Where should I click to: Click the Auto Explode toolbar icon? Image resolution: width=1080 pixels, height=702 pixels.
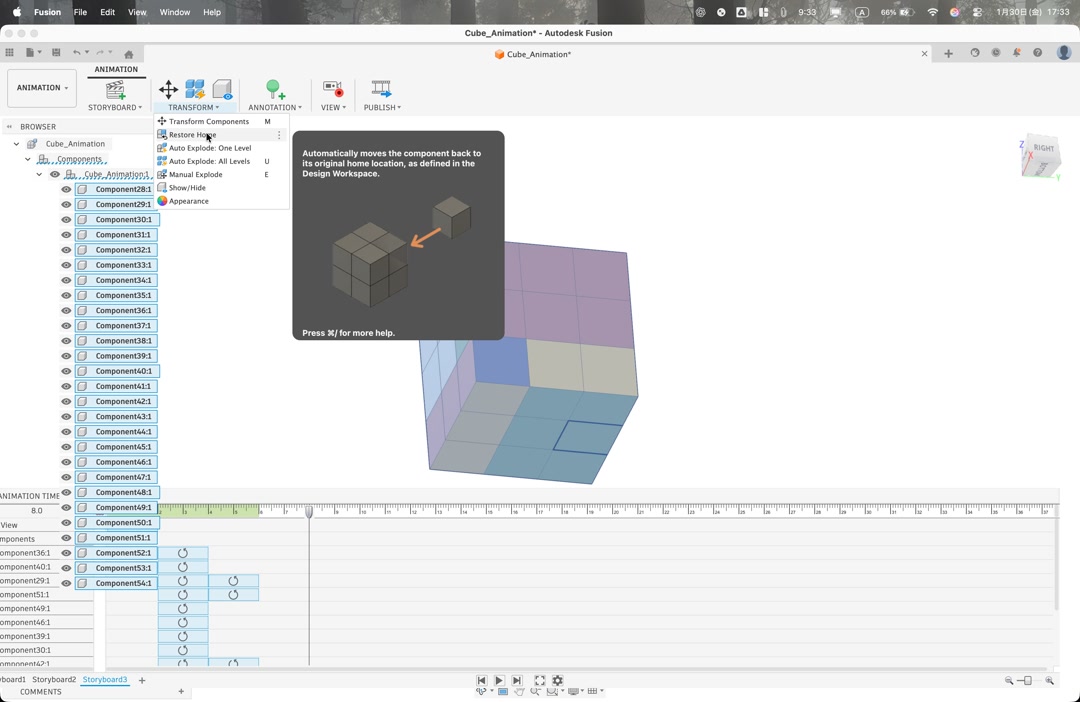195,90
